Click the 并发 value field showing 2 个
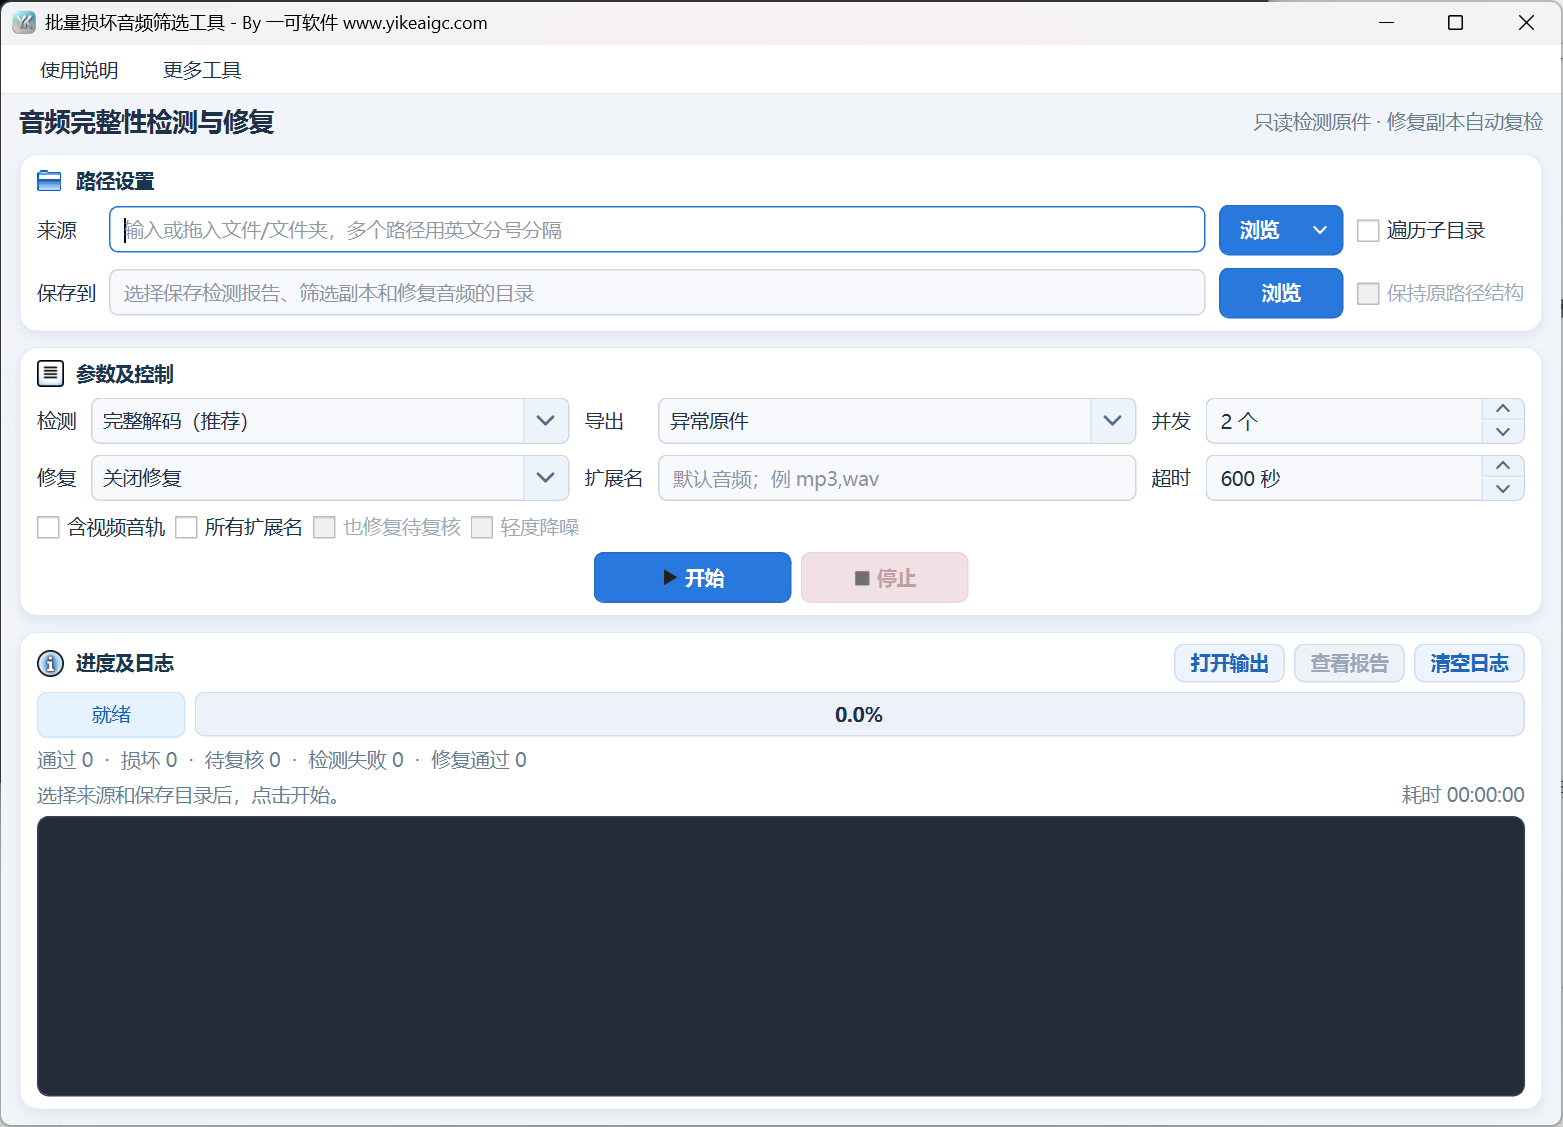 tap(1344, 421)
